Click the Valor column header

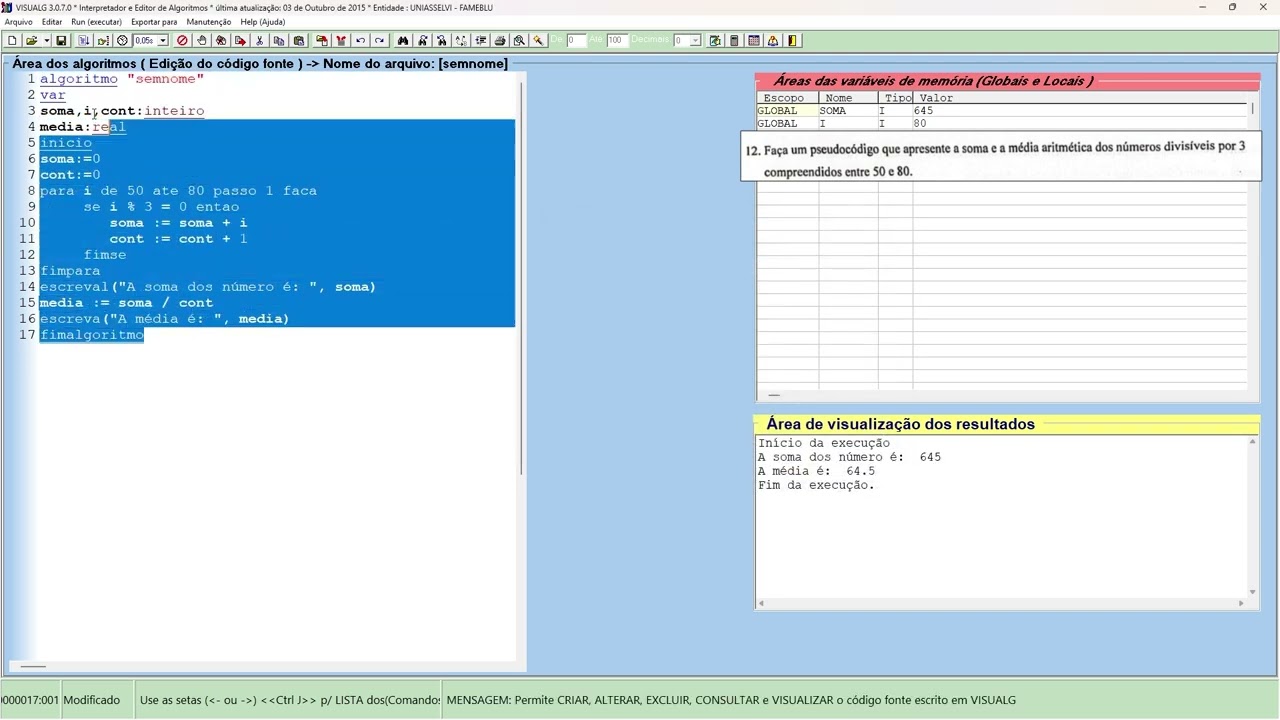coord(1080,98)
